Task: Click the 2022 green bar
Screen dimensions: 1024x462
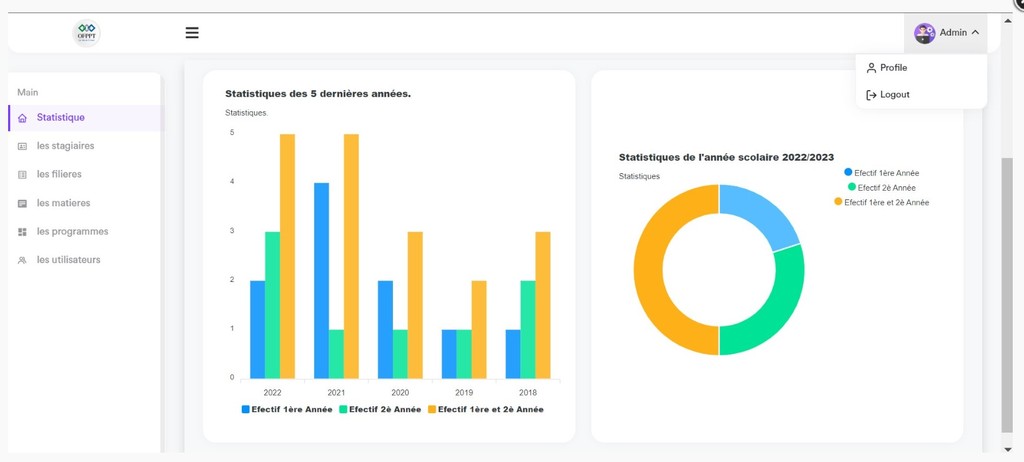Action: (272, 305)
